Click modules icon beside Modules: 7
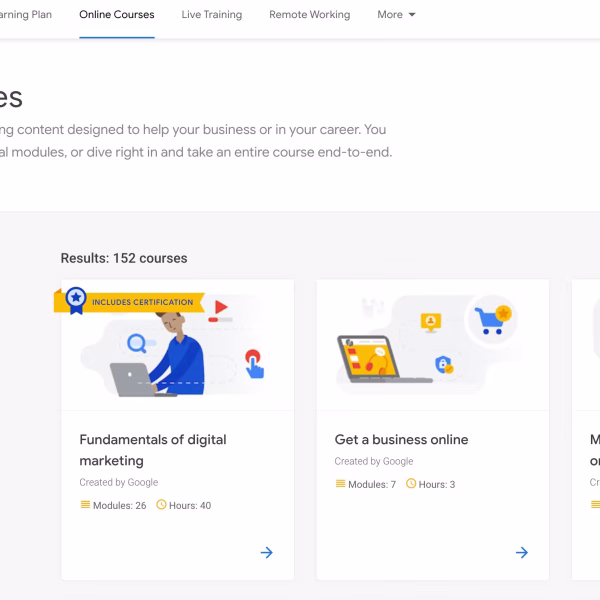The image size is (600, 600). coord(340,484)
